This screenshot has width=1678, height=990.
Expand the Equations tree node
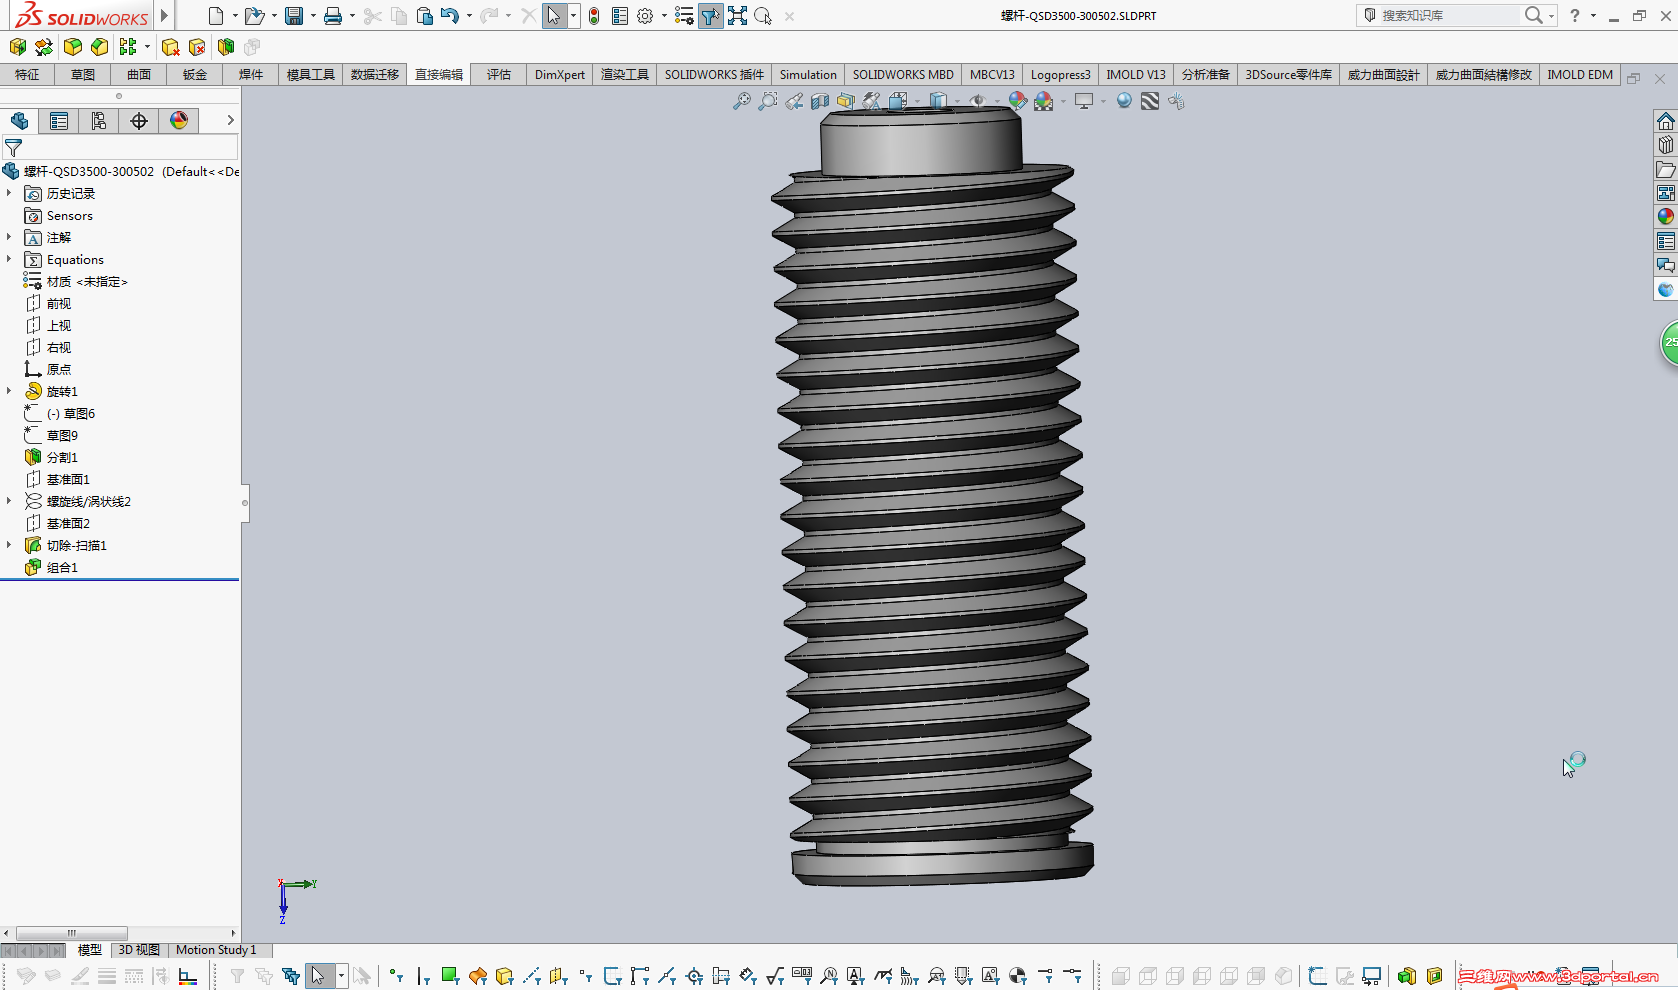(x=9, y=259)
